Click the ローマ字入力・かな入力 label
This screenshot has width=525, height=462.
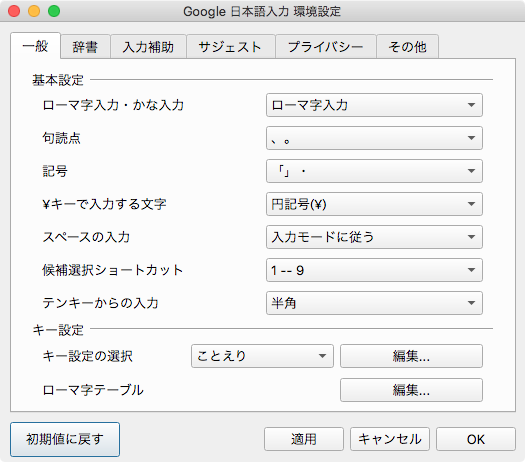click(113, 105)
